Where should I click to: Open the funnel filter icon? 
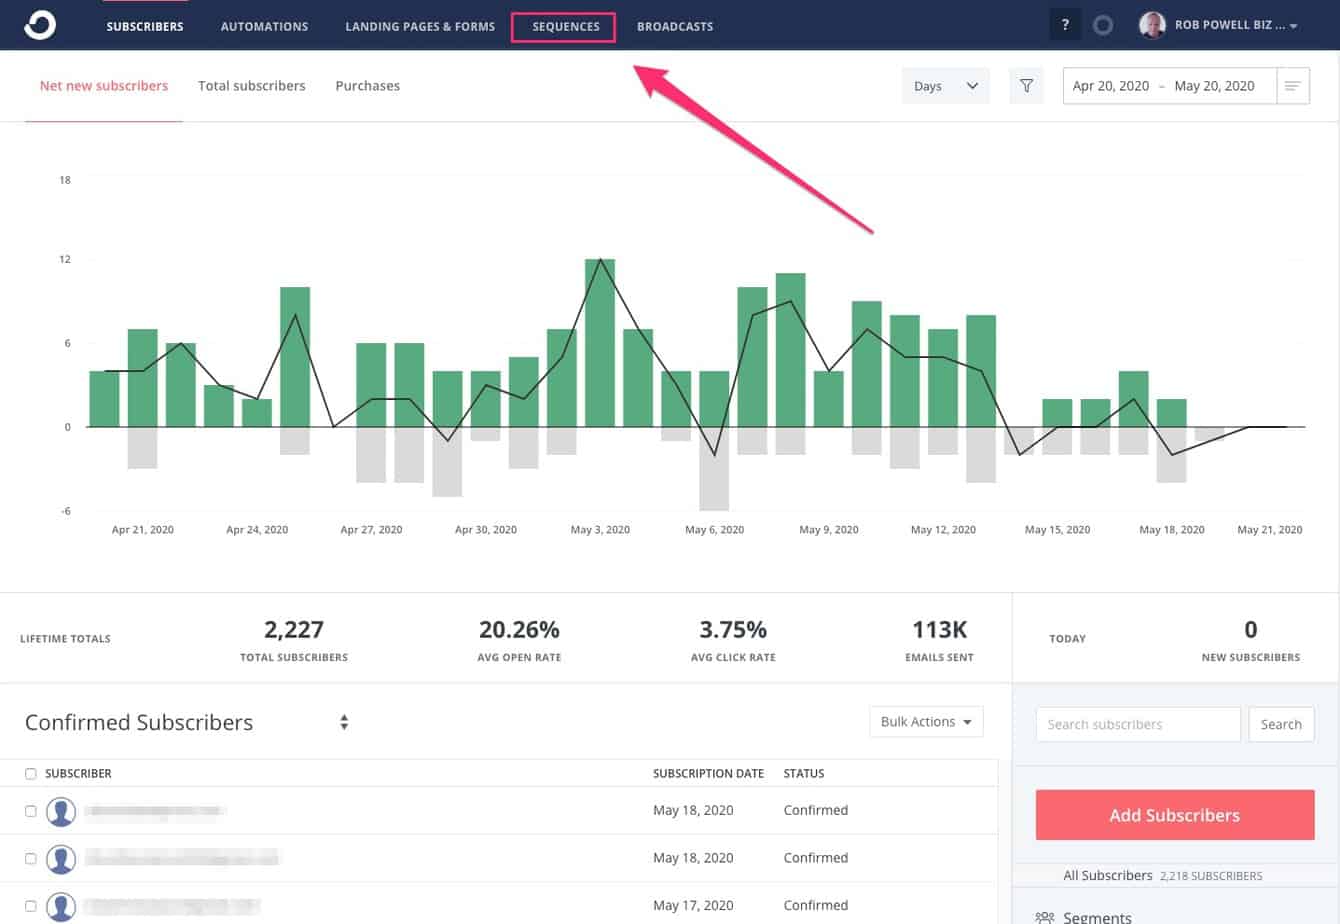(1026, 86)
